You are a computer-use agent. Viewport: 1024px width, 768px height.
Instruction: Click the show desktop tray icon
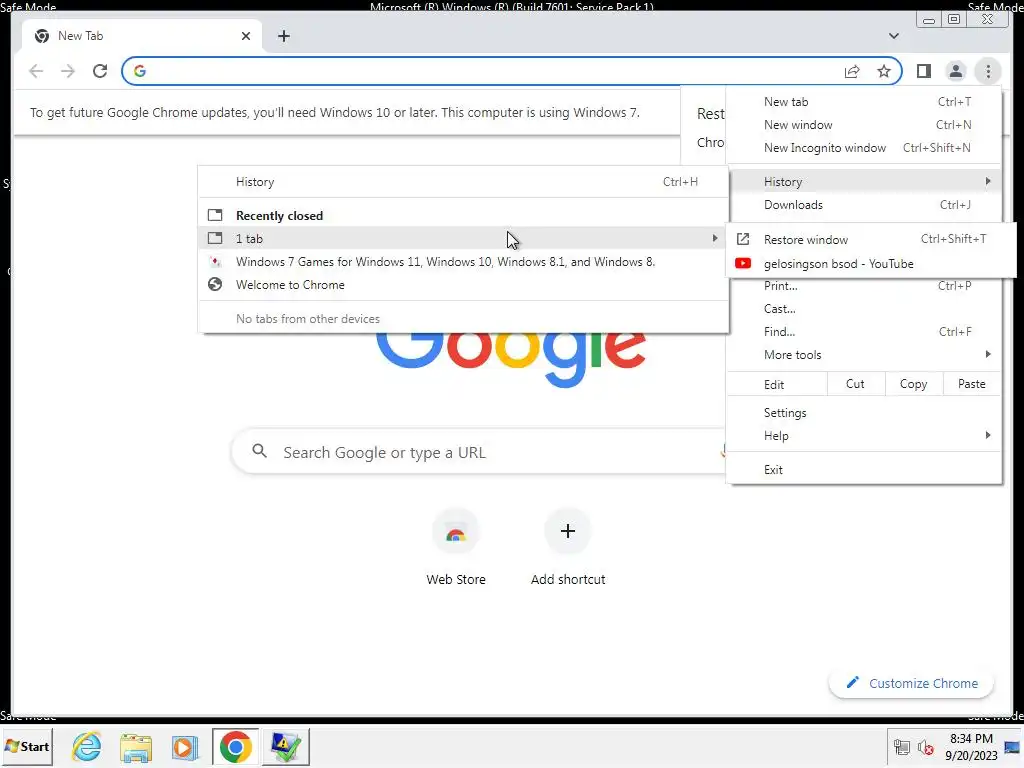1012,747
